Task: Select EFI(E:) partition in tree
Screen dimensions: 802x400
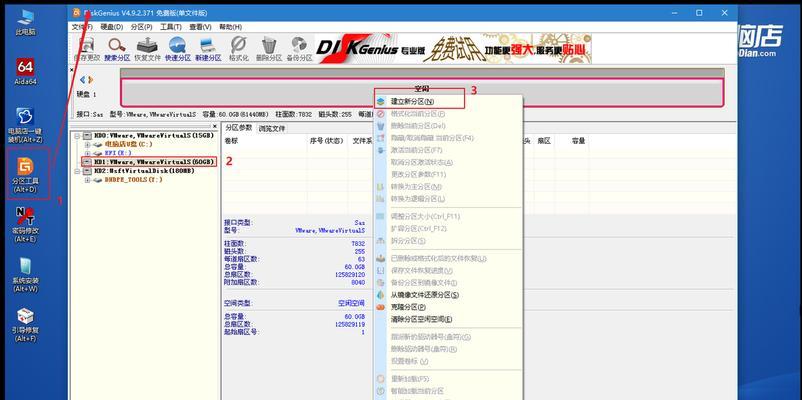Action: [x=118, y=153]
